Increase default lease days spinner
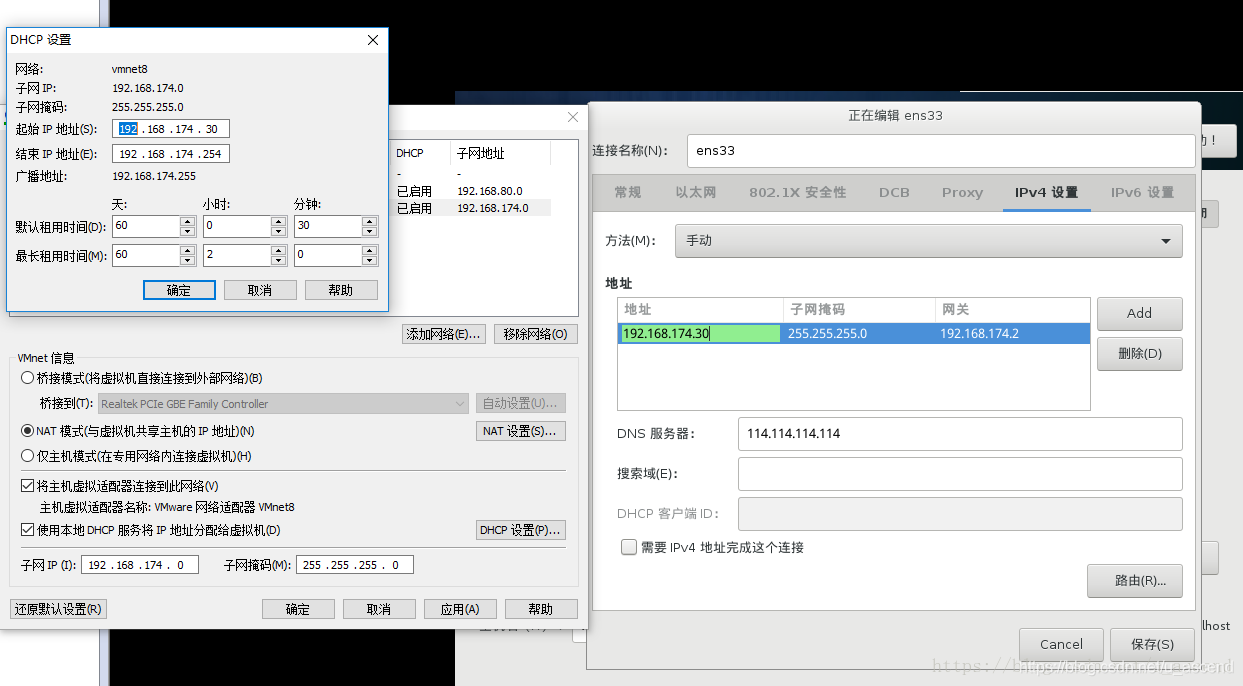The width and height of the screenshot is (1243, 686). pyautogui.click(x=187, y=221)
